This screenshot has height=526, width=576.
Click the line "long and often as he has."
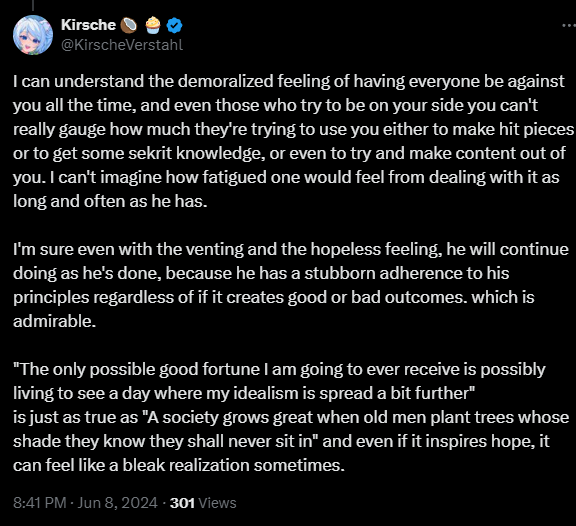tap(110, 201)
